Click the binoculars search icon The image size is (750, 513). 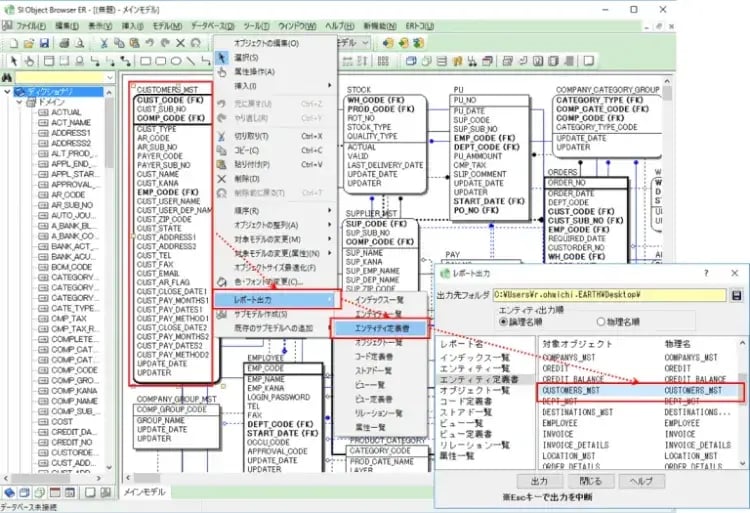[8, 77]
